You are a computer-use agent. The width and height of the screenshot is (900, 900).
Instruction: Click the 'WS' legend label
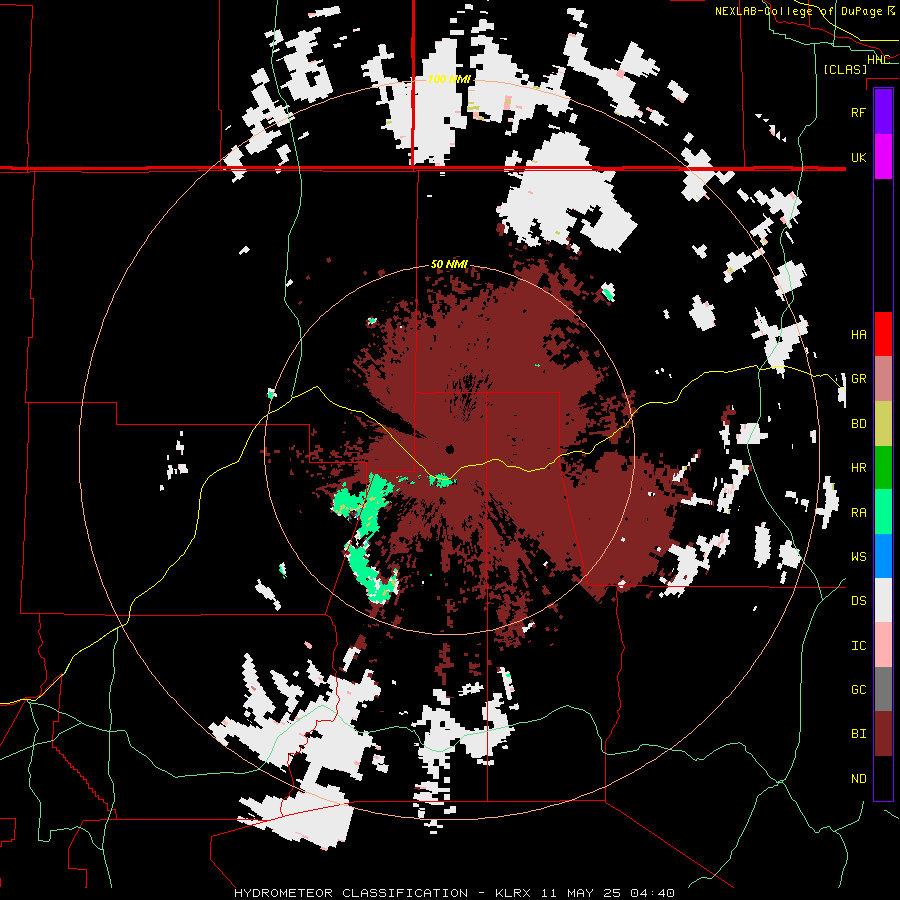tap(859, 557)
